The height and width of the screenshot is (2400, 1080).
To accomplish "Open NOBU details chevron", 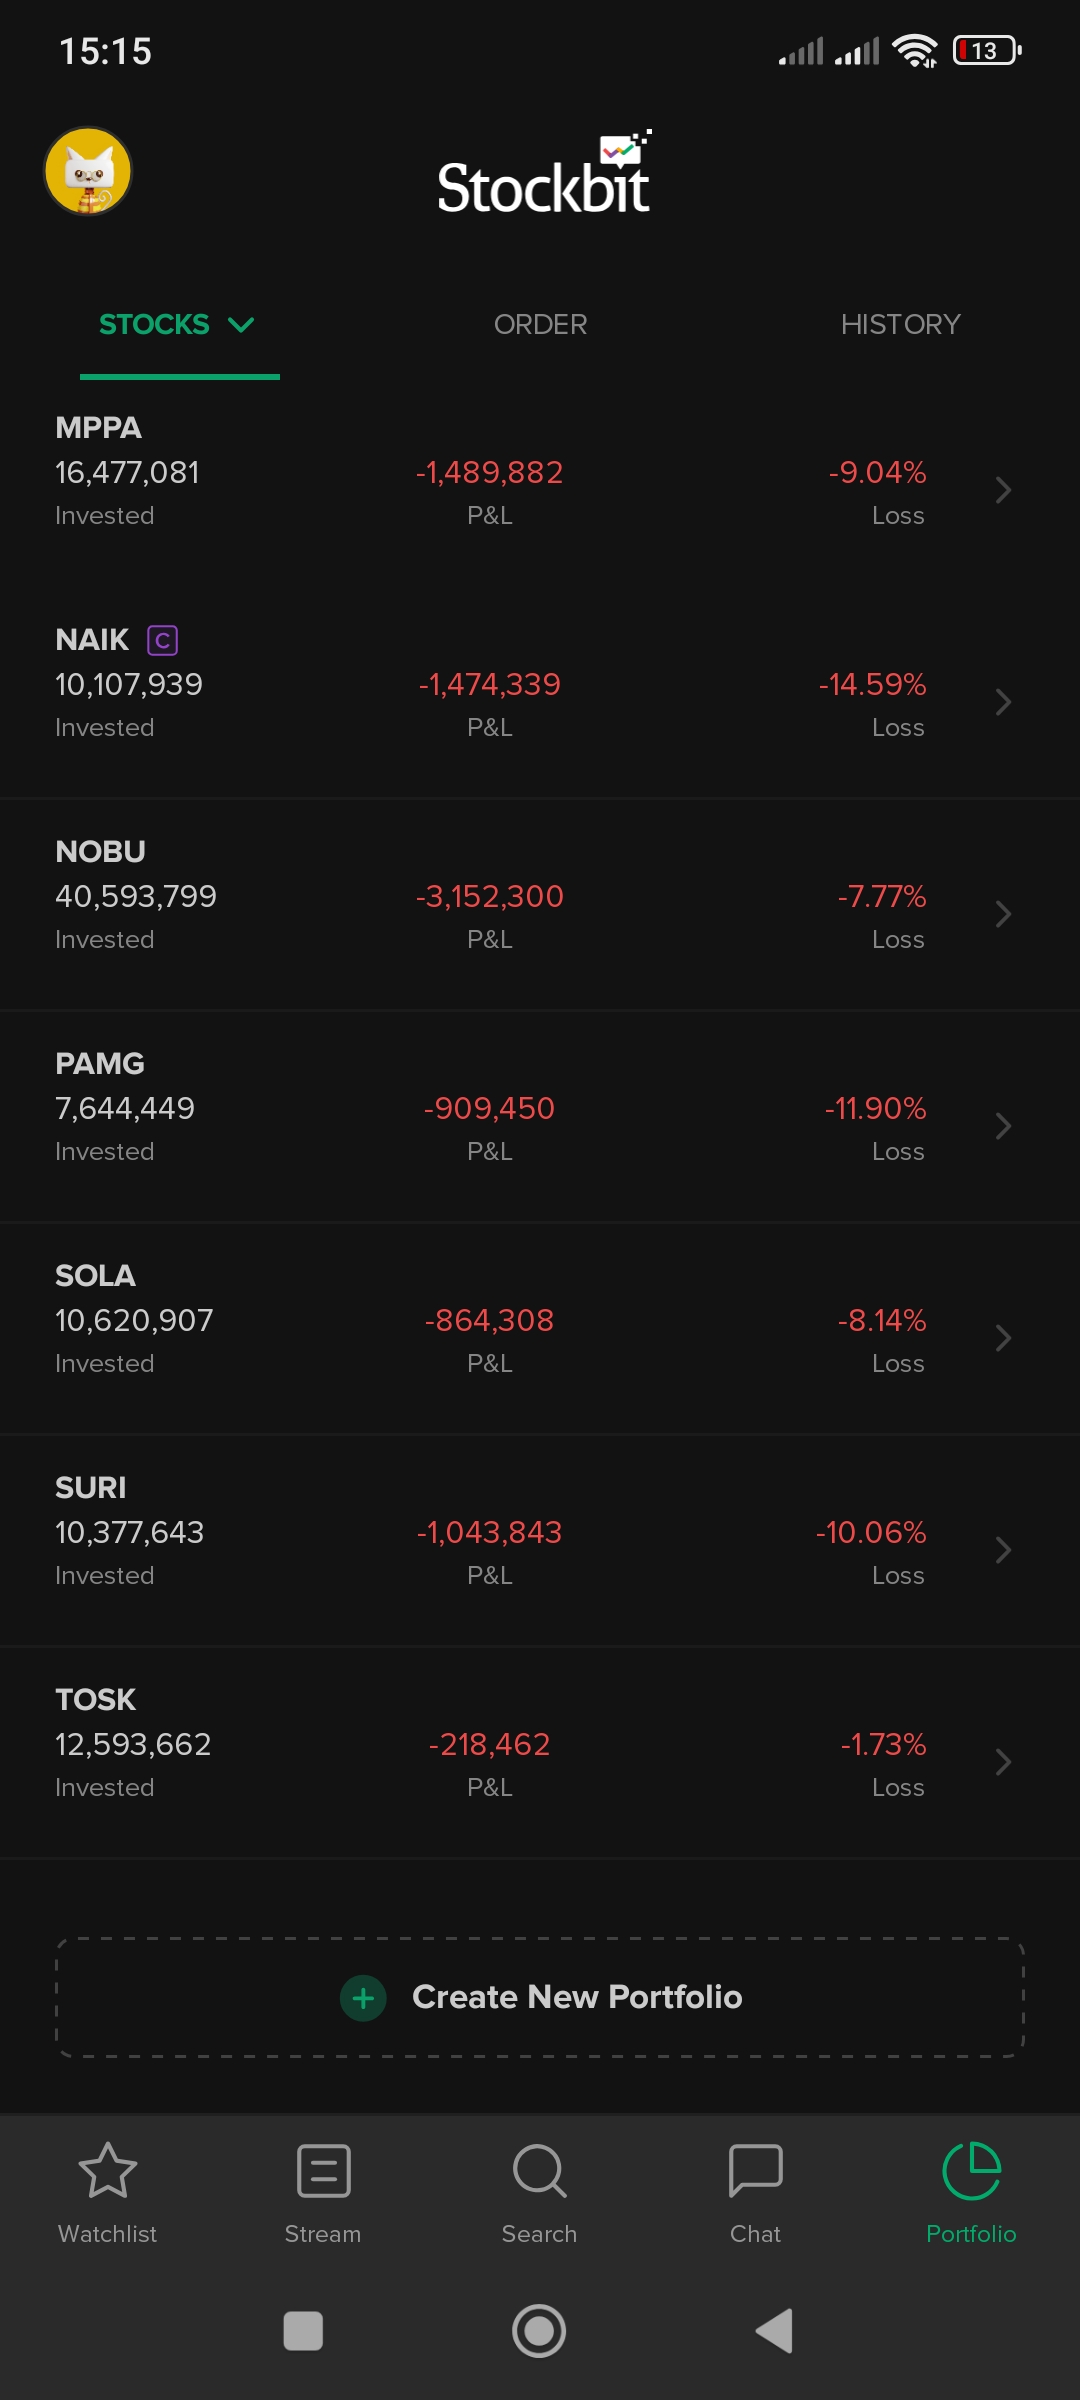I will [1003, 914].
